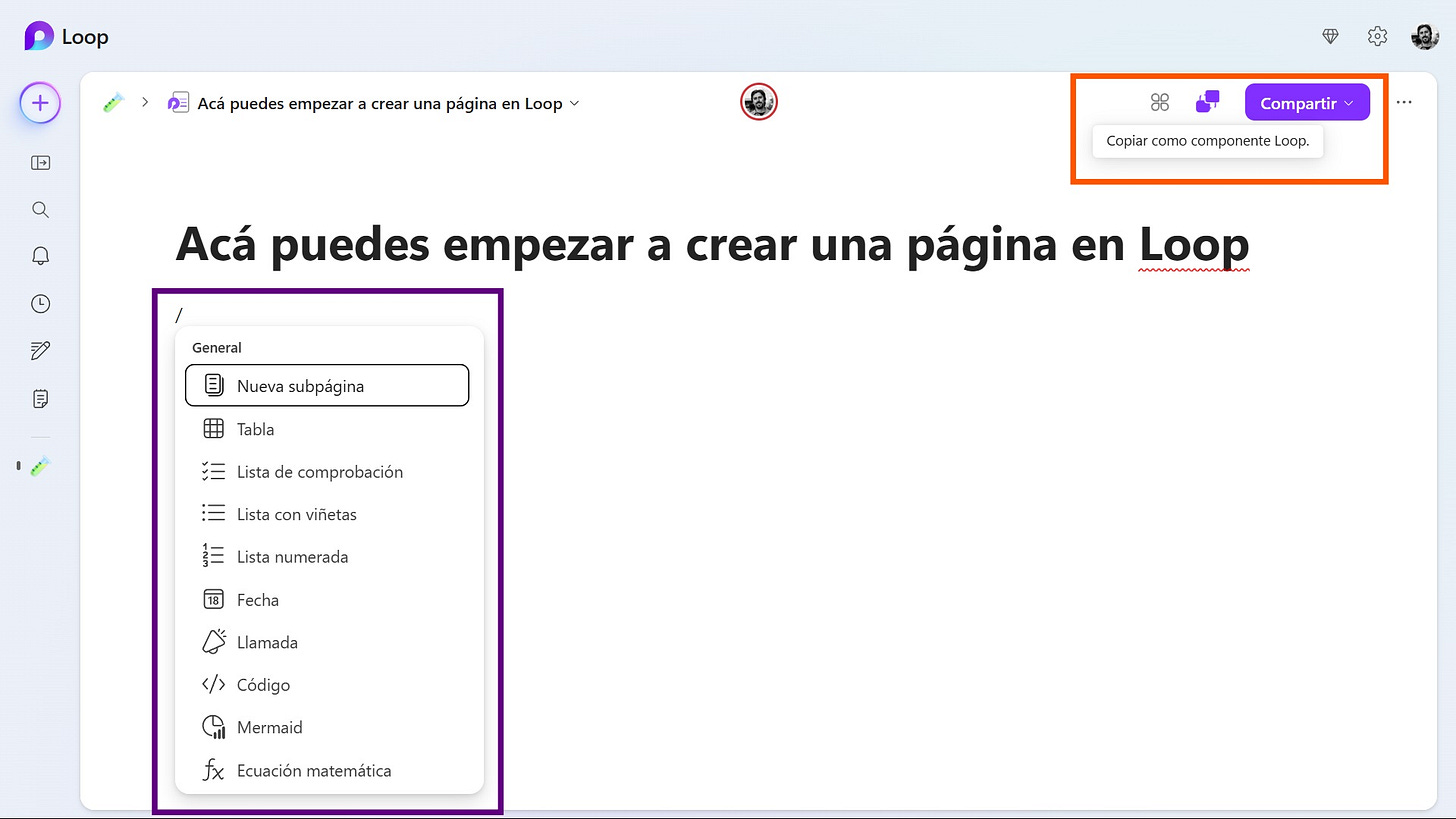Open the search magnifier icon
The image size is (1456, 819).
(x=40, y=209)
